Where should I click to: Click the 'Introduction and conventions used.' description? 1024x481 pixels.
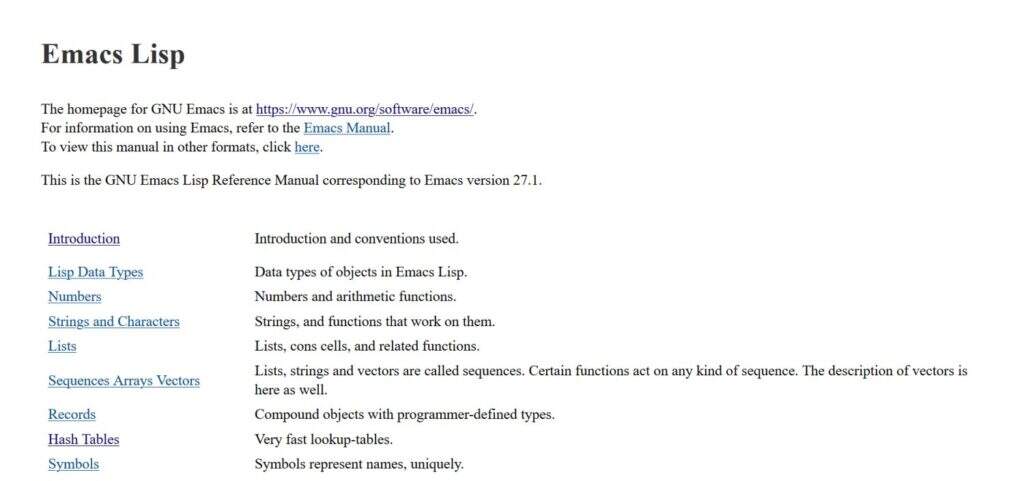pos(356,239)
